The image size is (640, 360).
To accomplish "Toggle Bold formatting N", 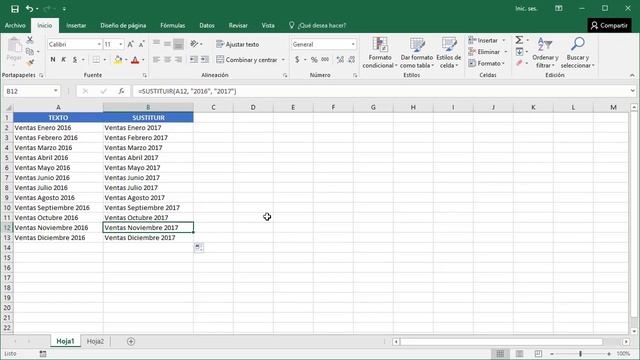I will (x=53, y=60).
